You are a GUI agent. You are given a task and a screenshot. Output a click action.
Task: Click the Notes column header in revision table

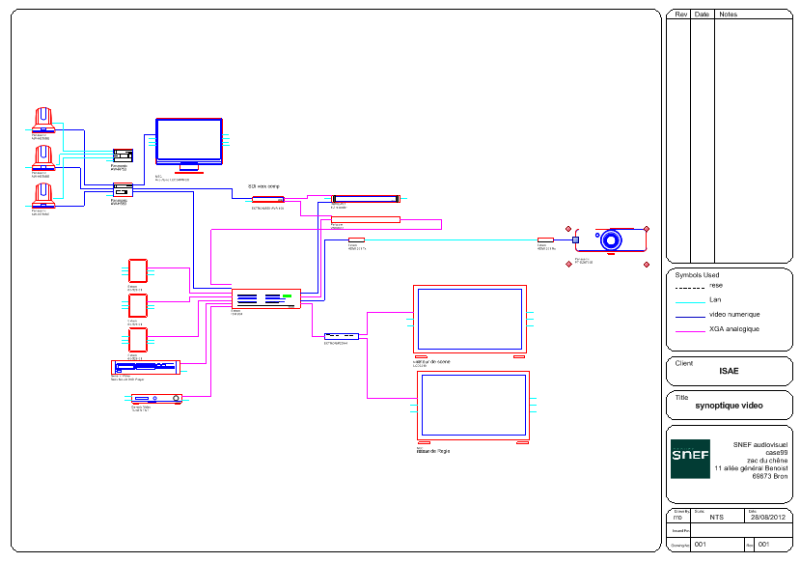pos(729,15)
